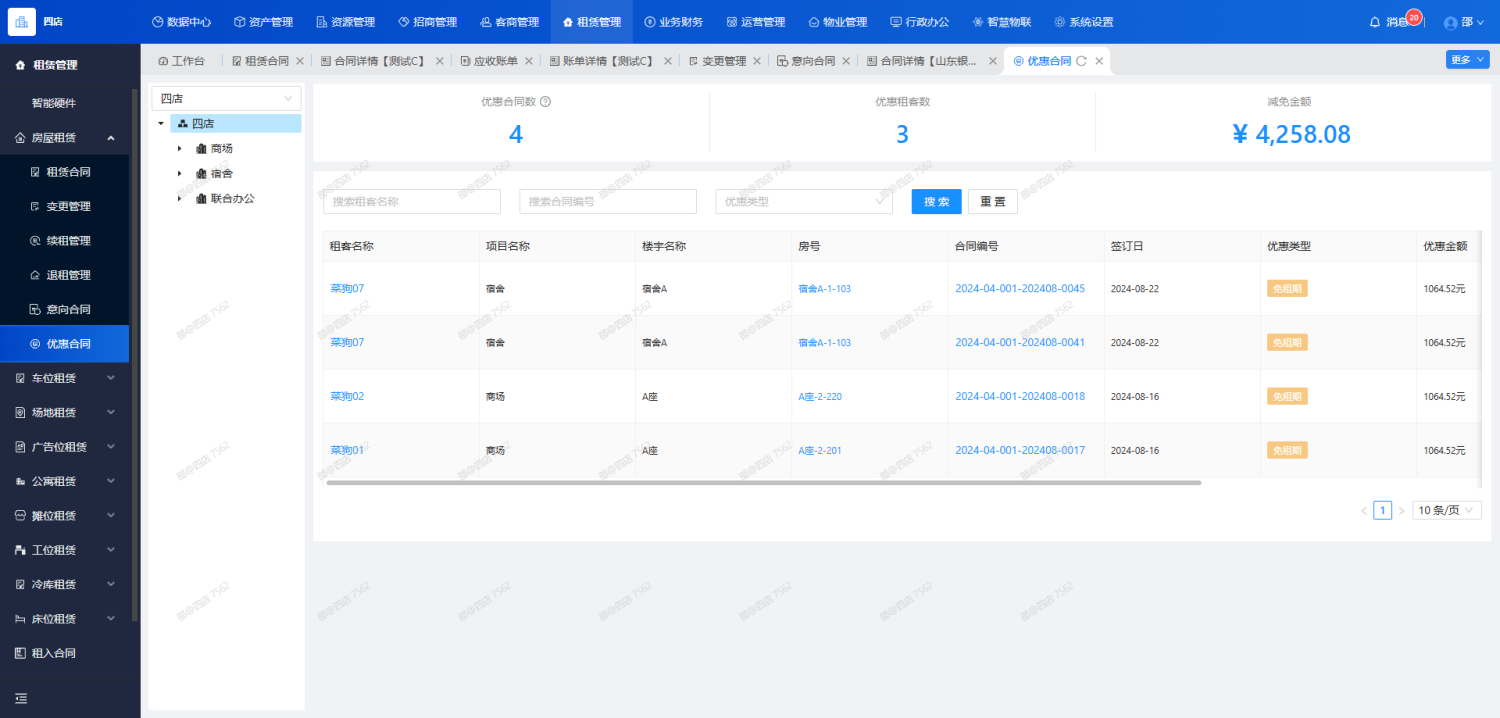Open 智慧物联 in the top navigation

pyautogui.click(x=1001, y=22)
